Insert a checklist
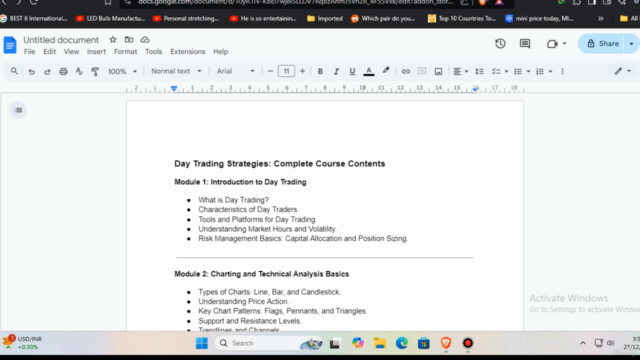 coord(496,71)
